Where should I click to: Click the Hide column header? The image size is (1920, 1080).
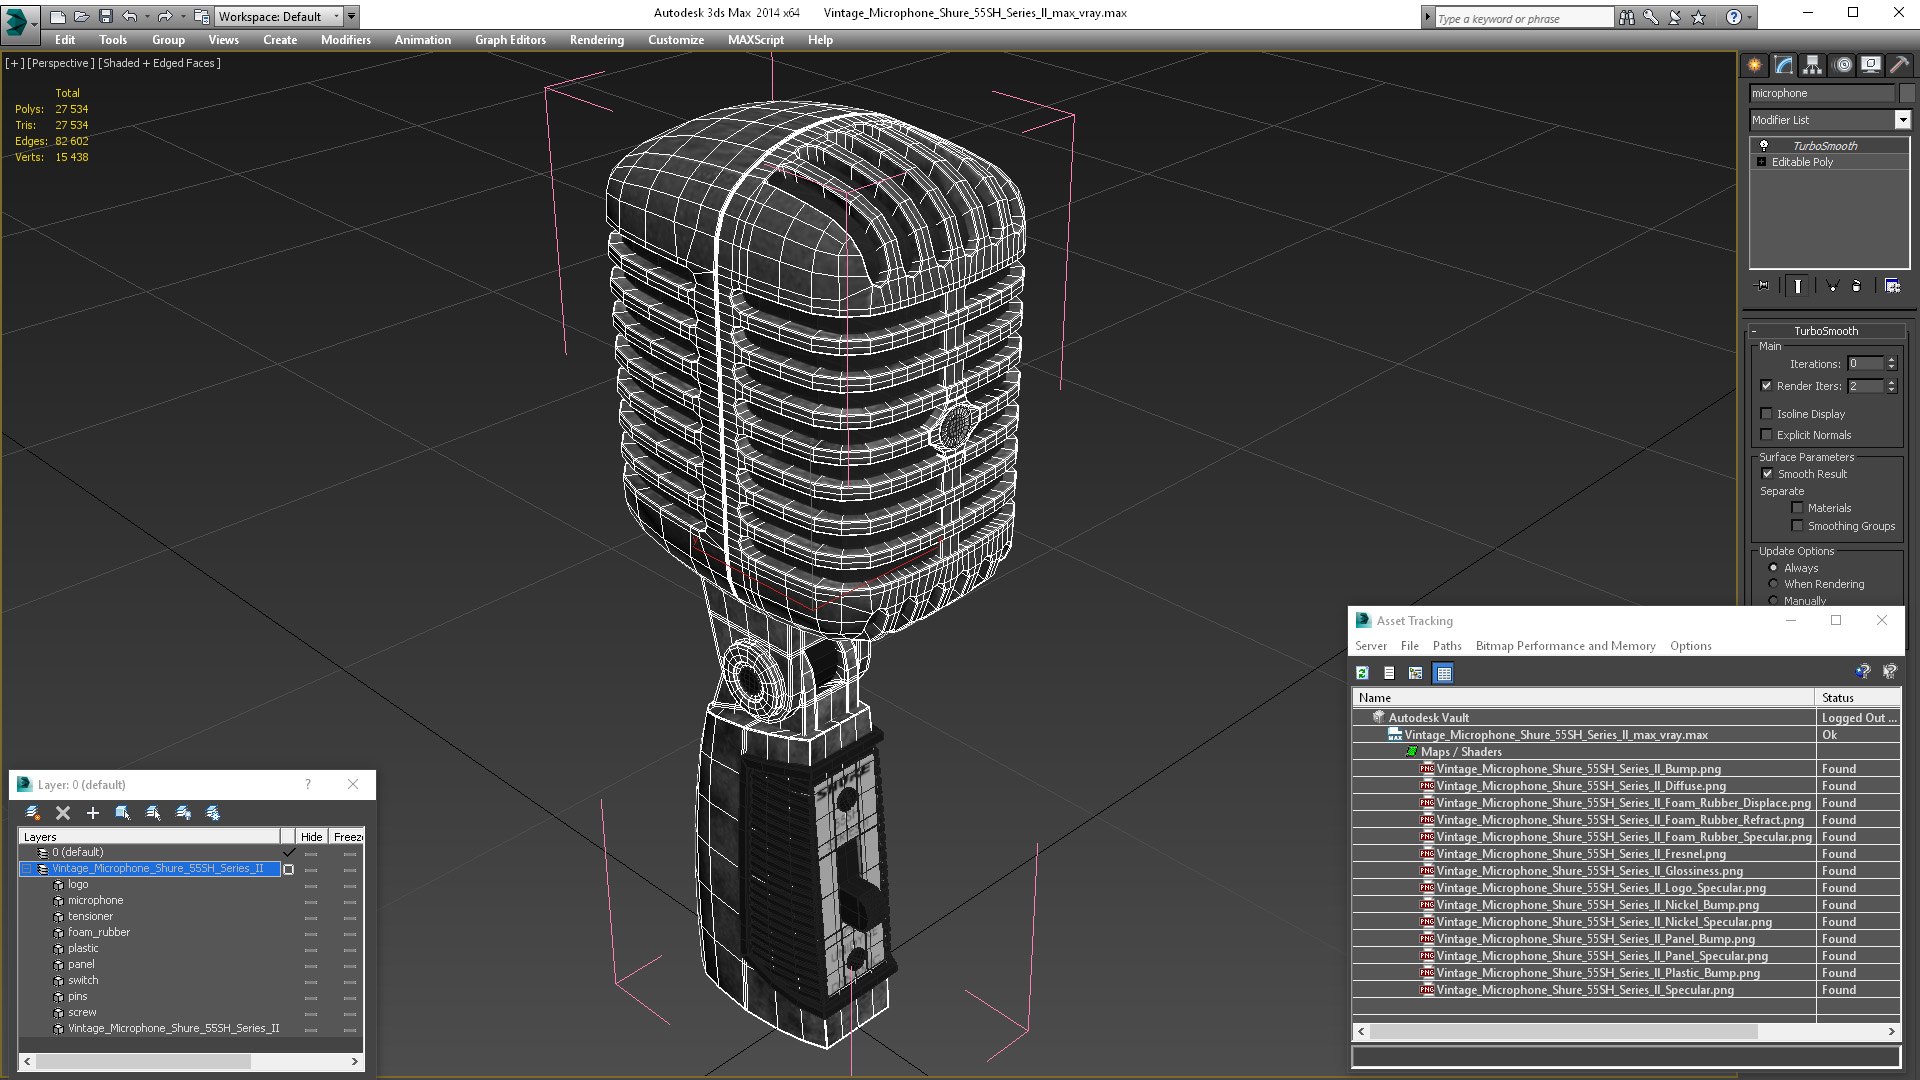[x=311, y=837]
